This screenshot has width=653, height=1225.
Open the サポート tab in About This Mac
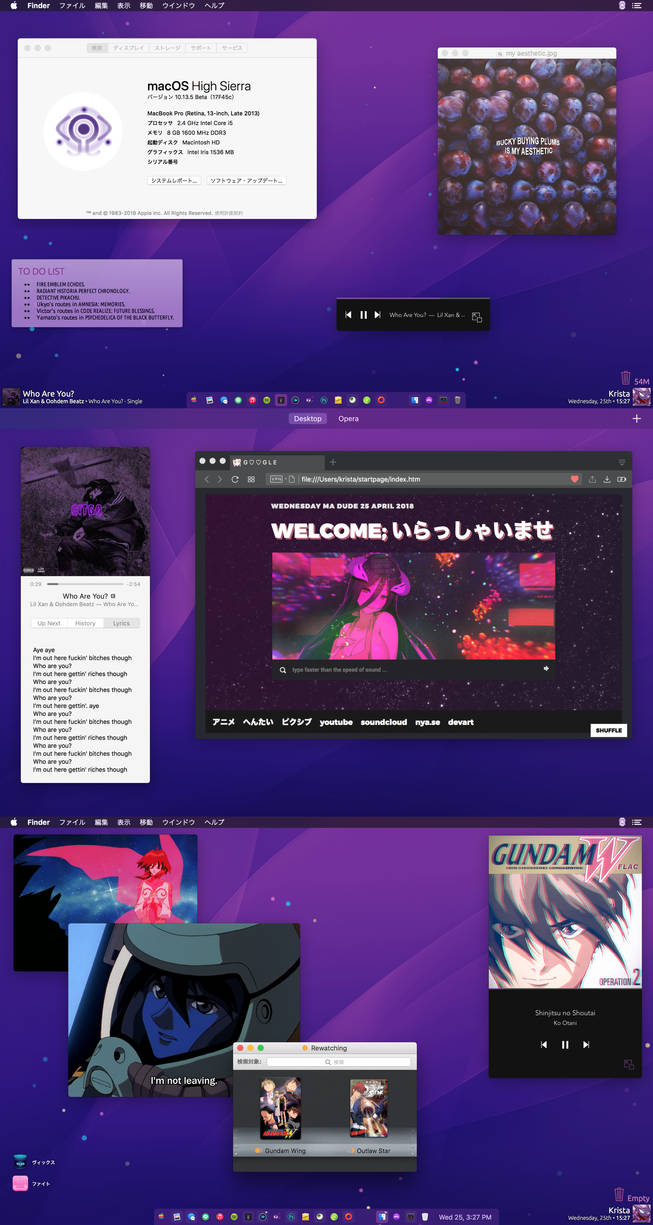pos(201,48)
